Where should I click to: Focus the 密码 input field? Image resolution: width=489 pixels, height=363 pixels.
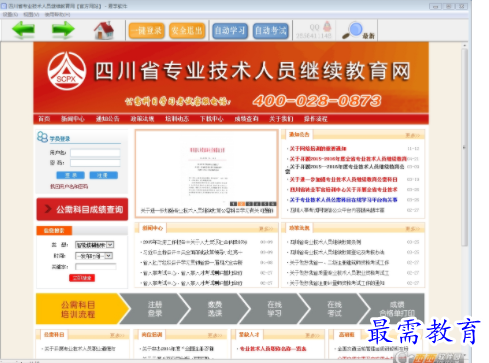(95, 163)
